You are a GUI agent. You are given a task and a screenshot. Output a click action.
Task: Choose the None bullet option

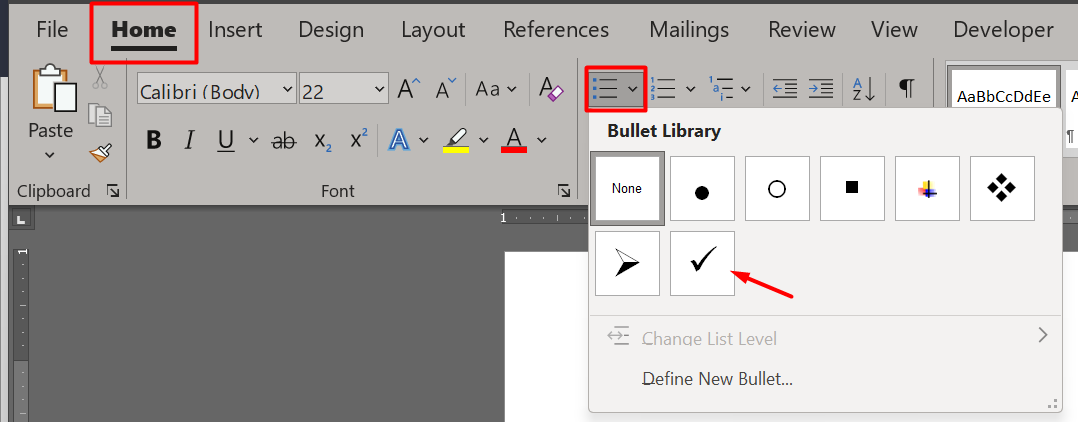coord(627,188)
